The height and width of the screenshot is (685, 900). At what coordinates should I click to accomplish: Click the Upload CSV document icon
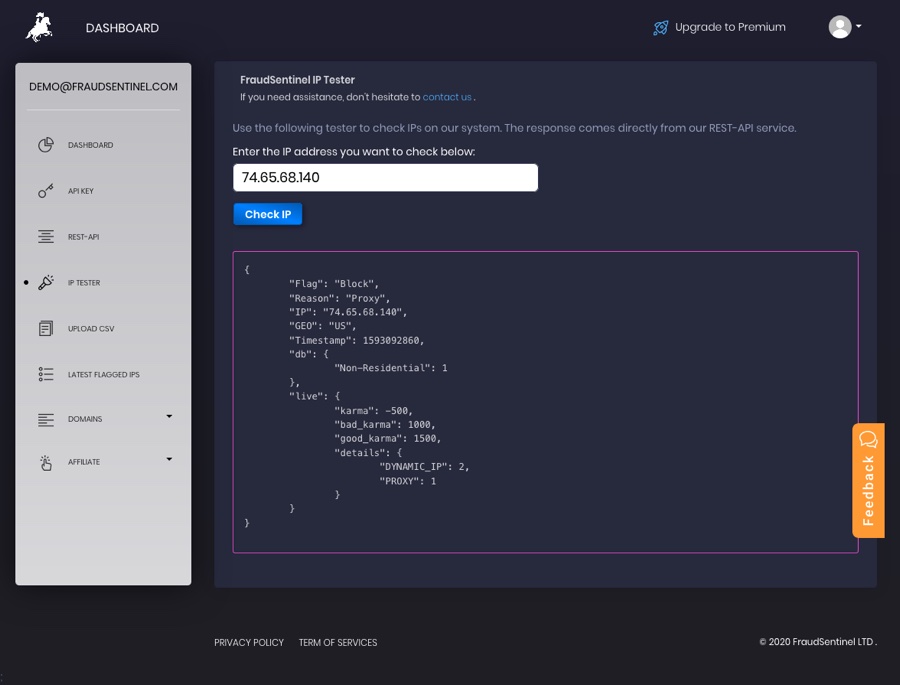click(46, 328)
